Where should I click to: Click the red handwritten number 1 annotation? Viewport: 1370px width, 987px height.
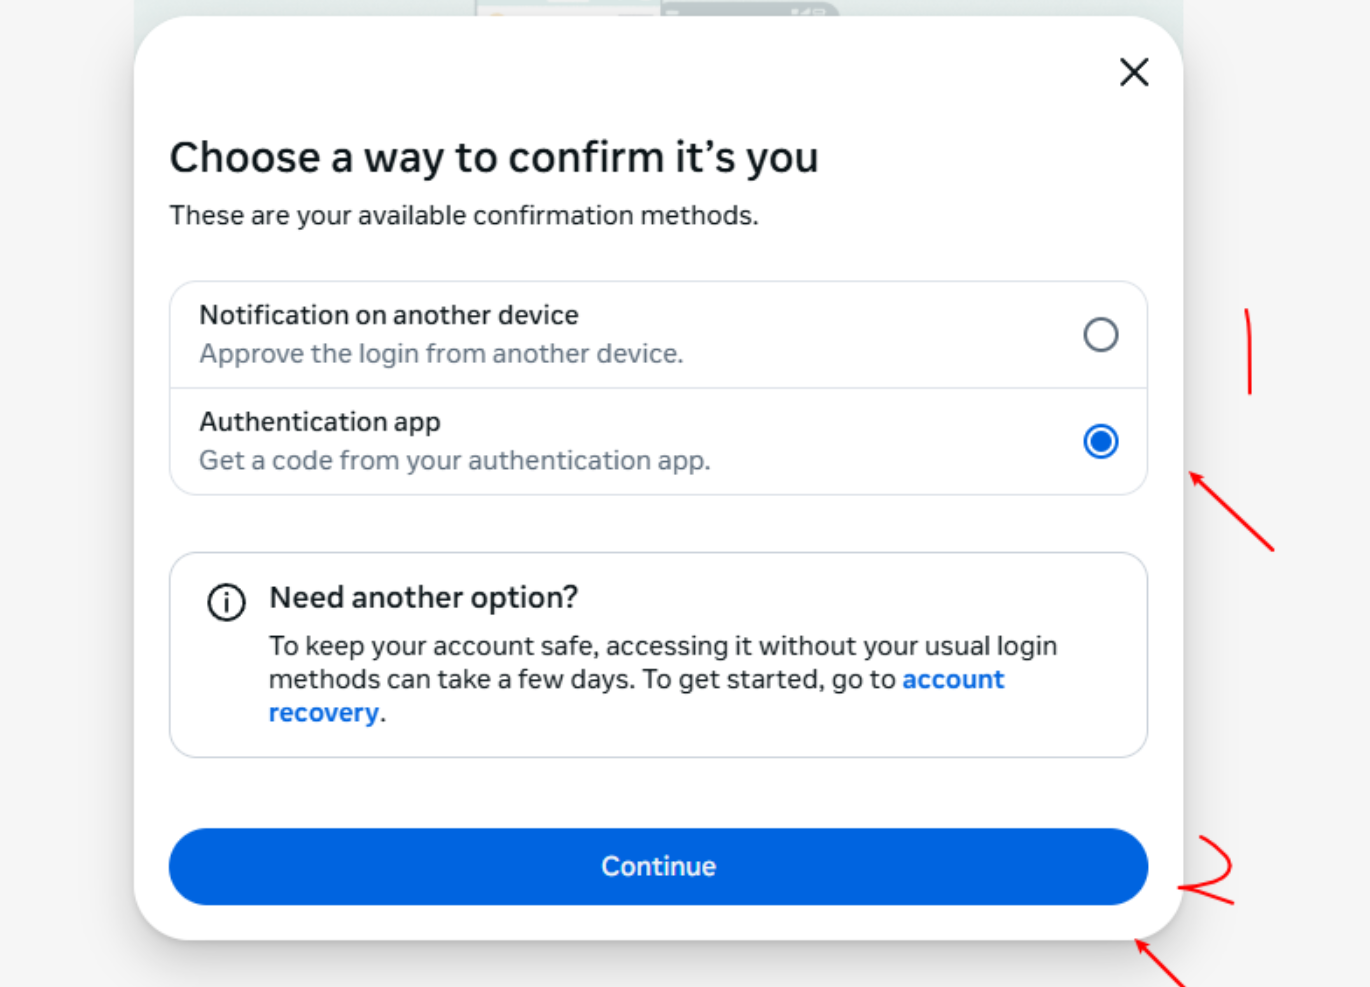pos(1248,351)
